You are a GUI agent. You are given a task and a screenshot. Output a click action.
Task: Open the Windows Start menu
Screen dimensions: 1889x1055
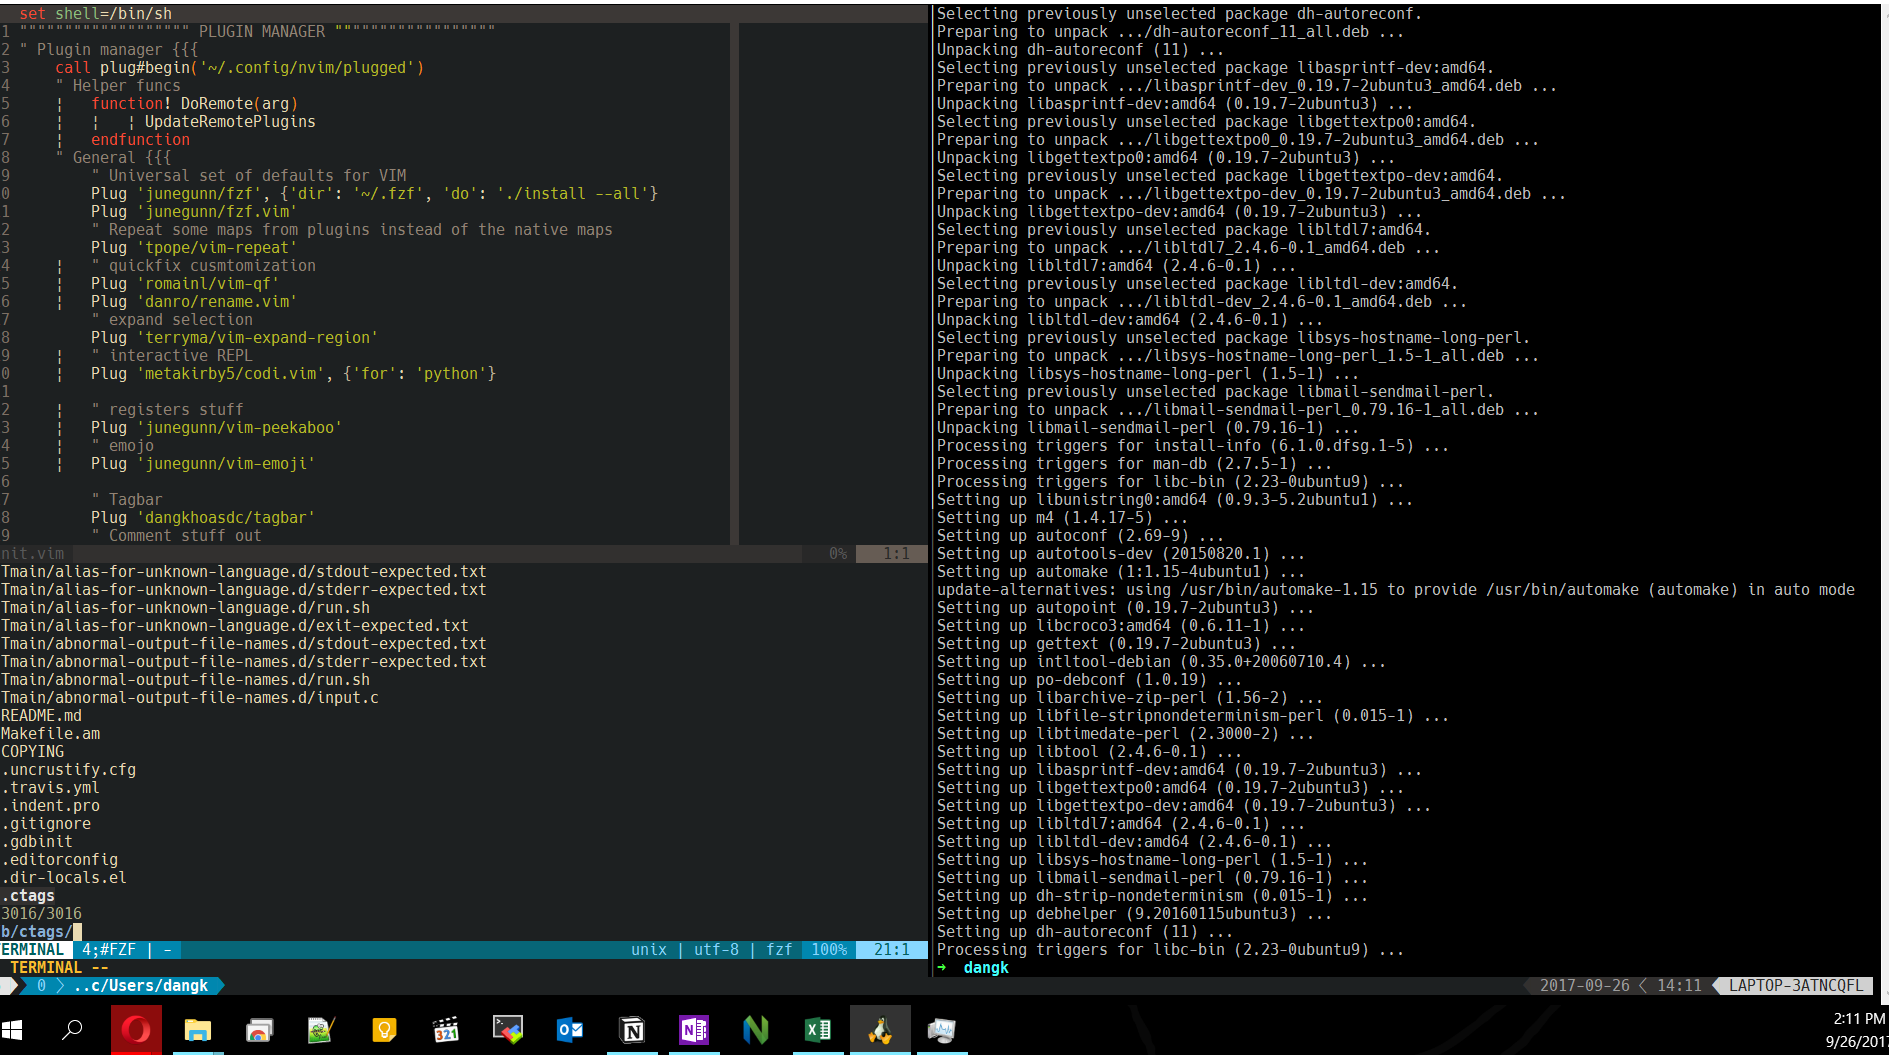coord(13,1029)
